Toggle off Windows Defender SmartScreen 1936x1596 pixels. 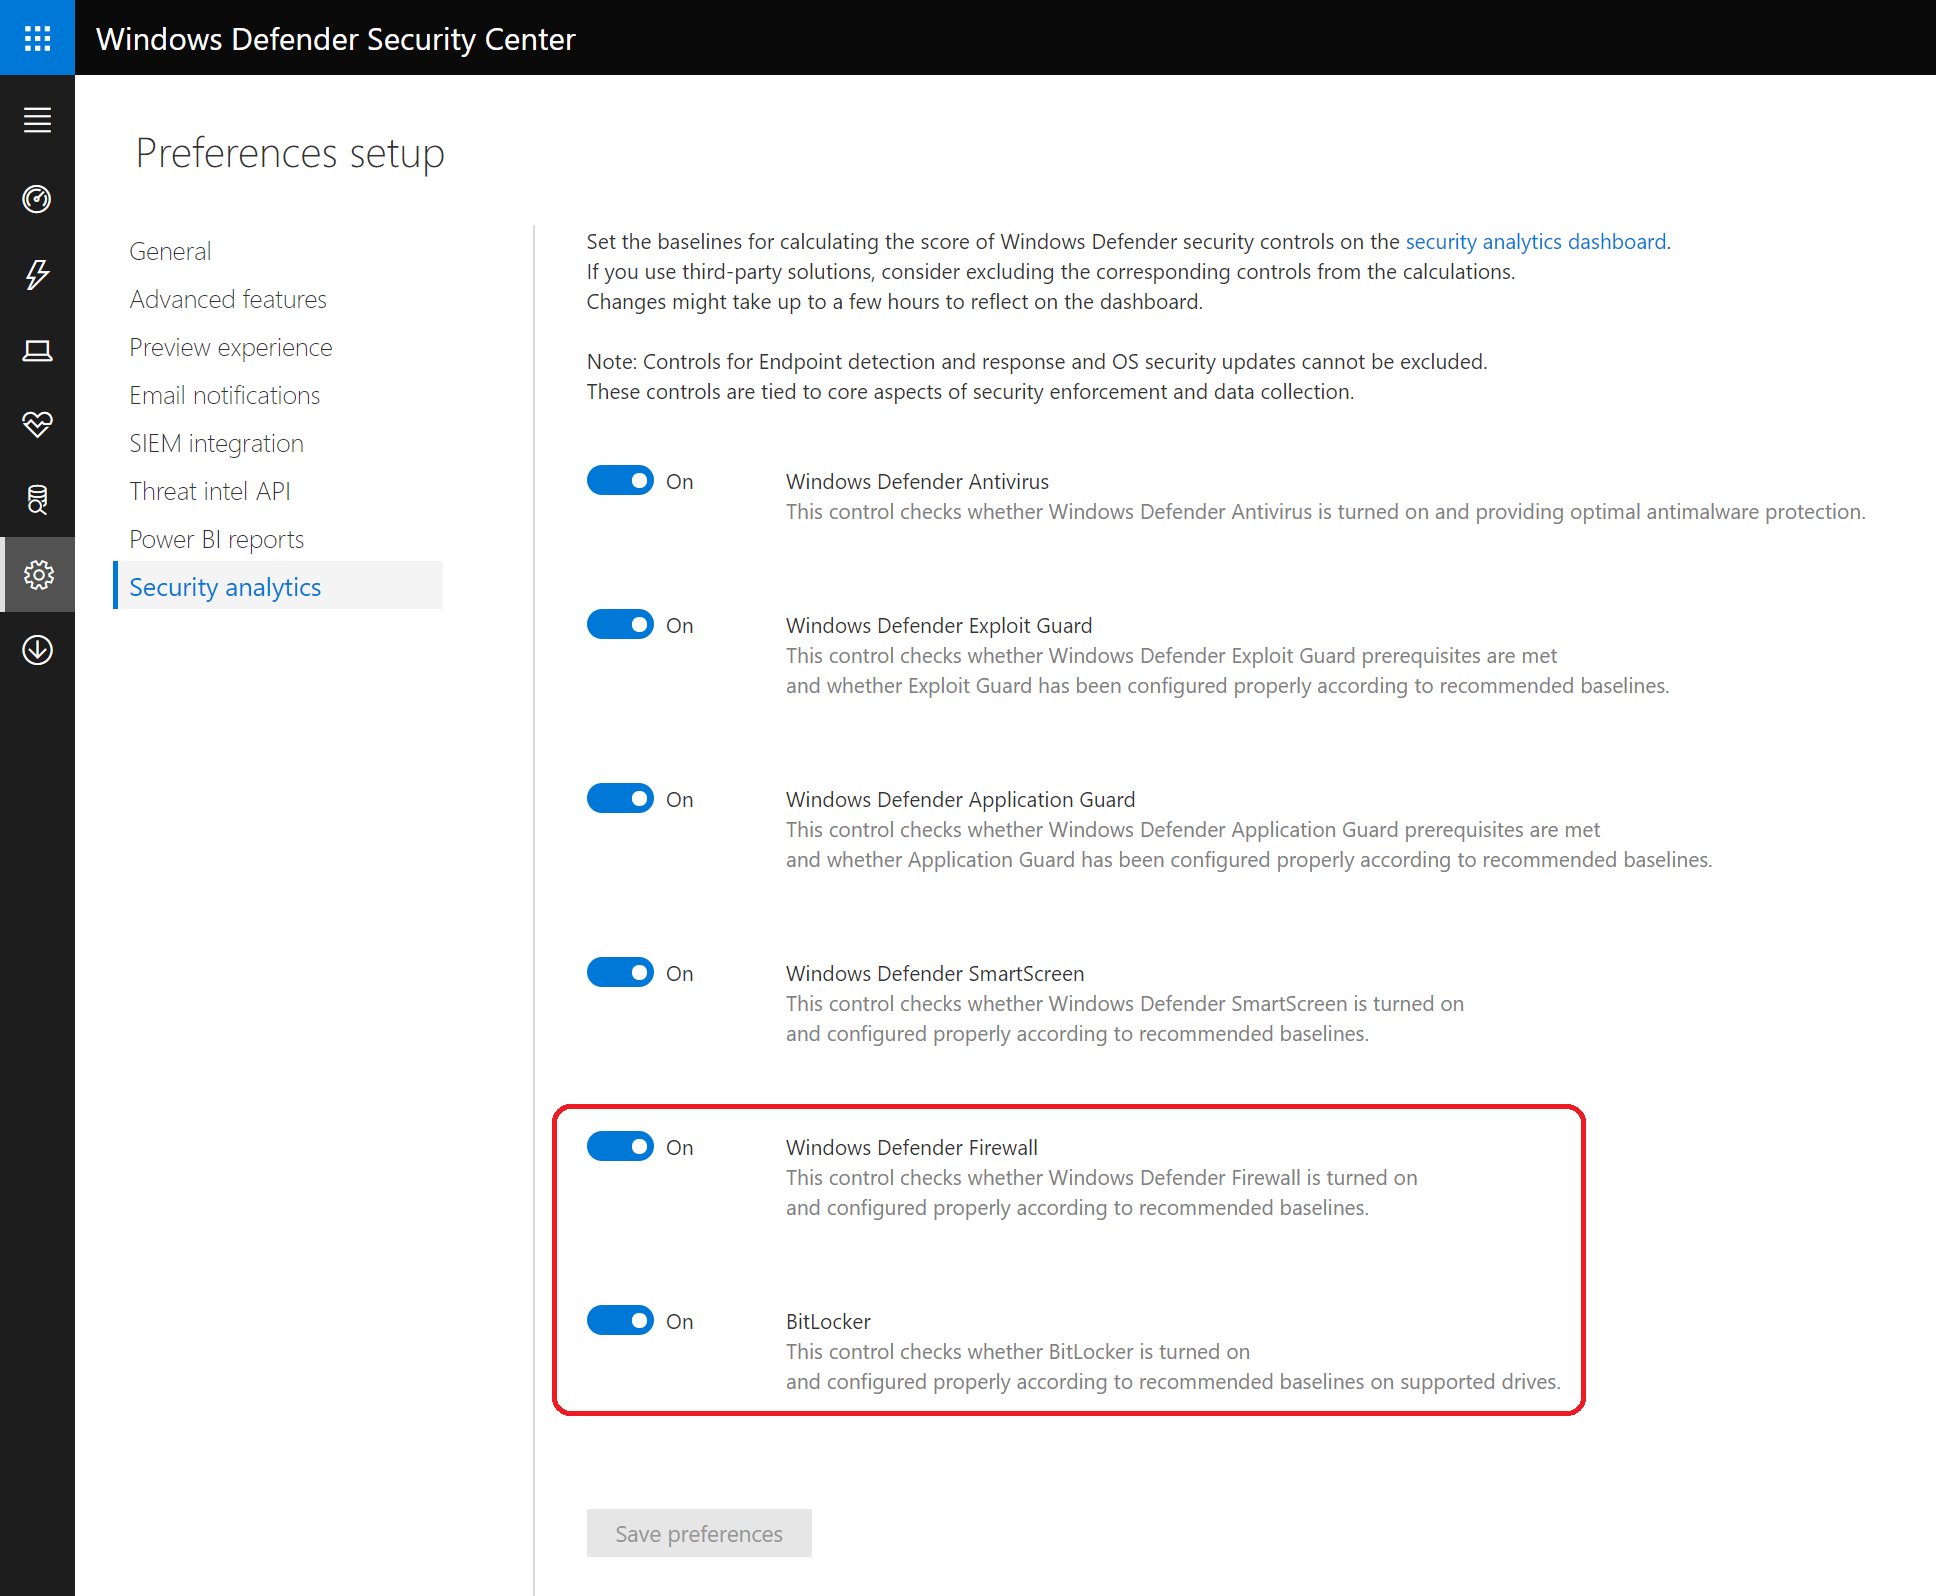tap(620, 973)
